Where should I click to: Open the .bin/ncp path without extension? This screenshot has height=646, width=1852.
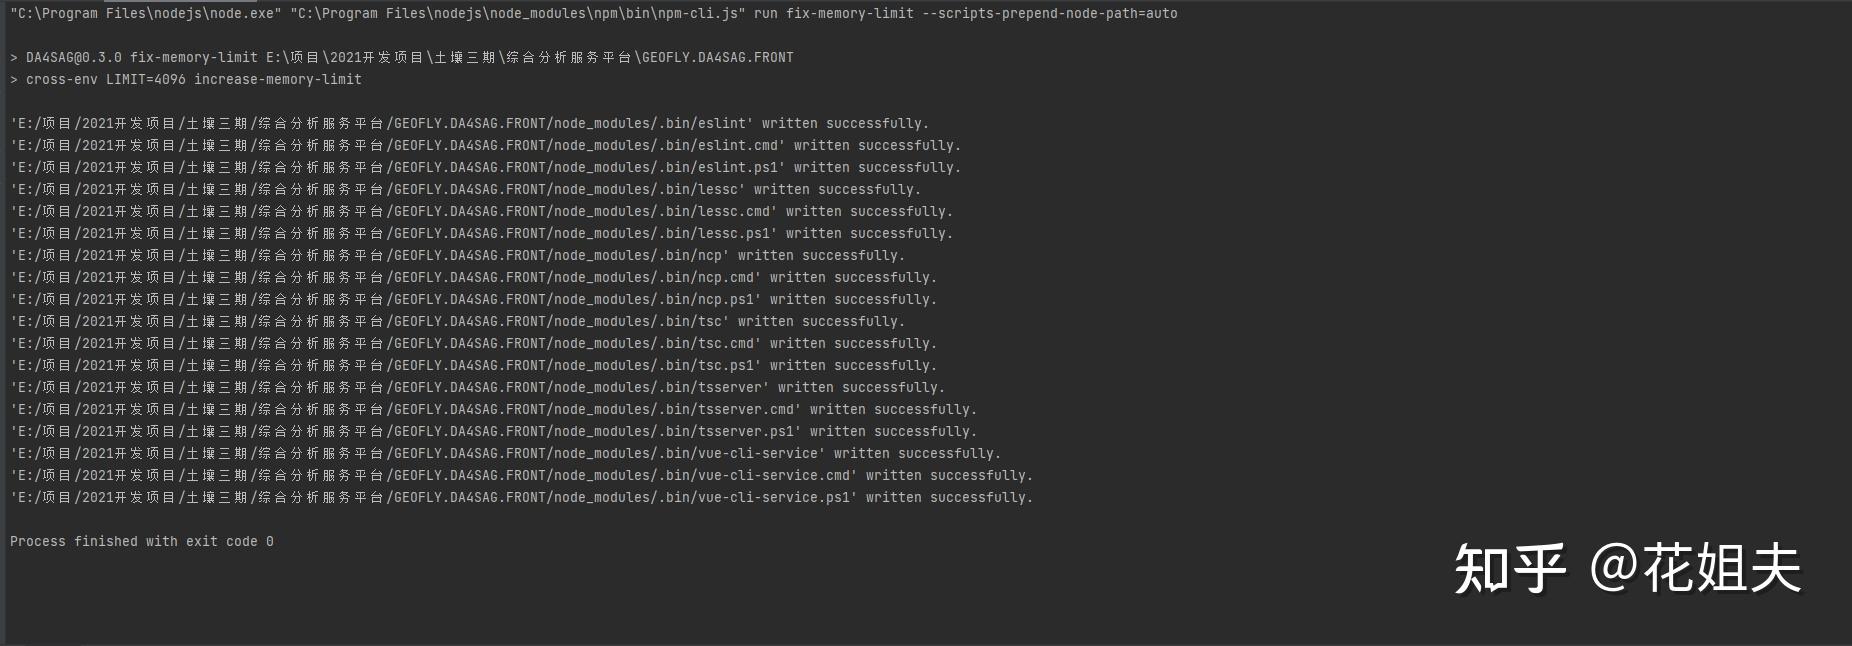[x=370, y=256]
